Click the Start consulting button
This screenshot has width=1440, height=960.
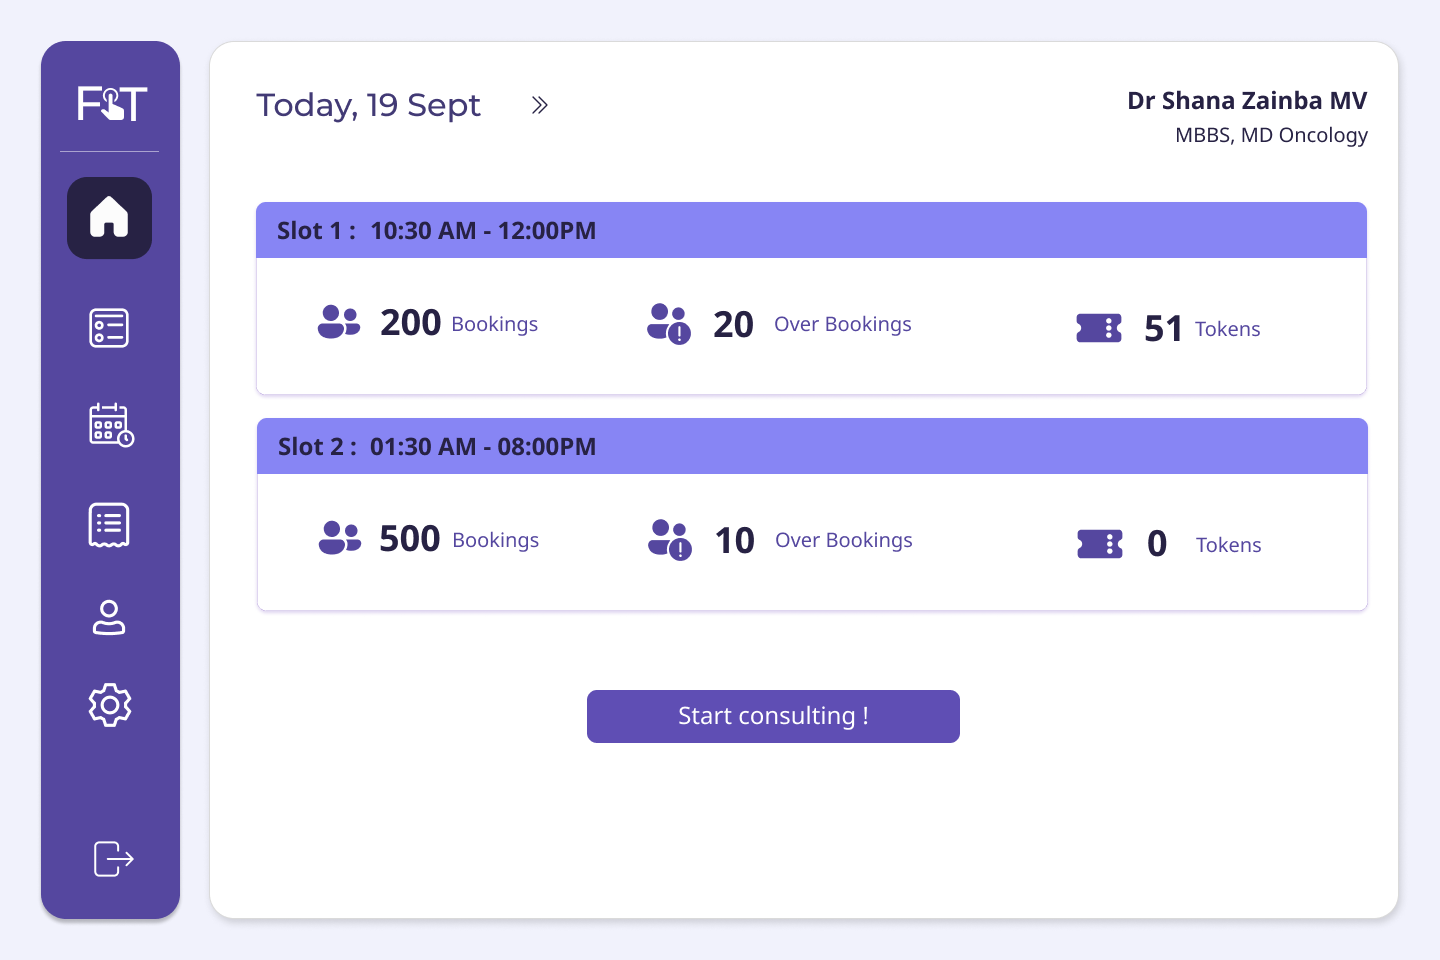pos(773,716)
